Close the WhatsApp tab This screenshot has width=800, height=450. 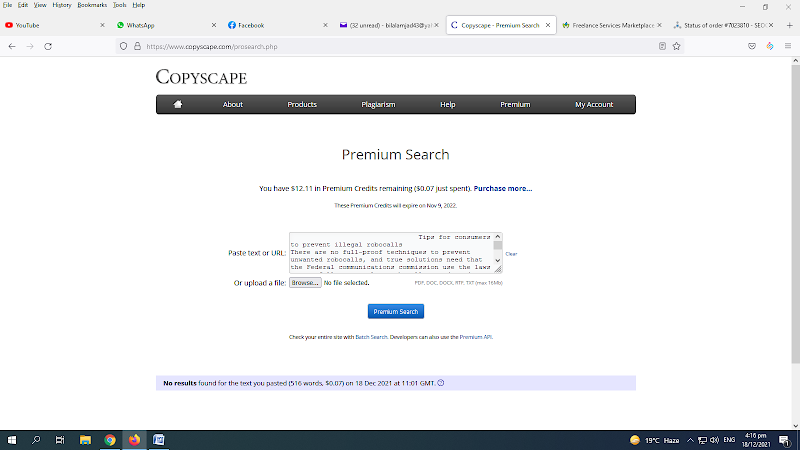coord(214,25)
